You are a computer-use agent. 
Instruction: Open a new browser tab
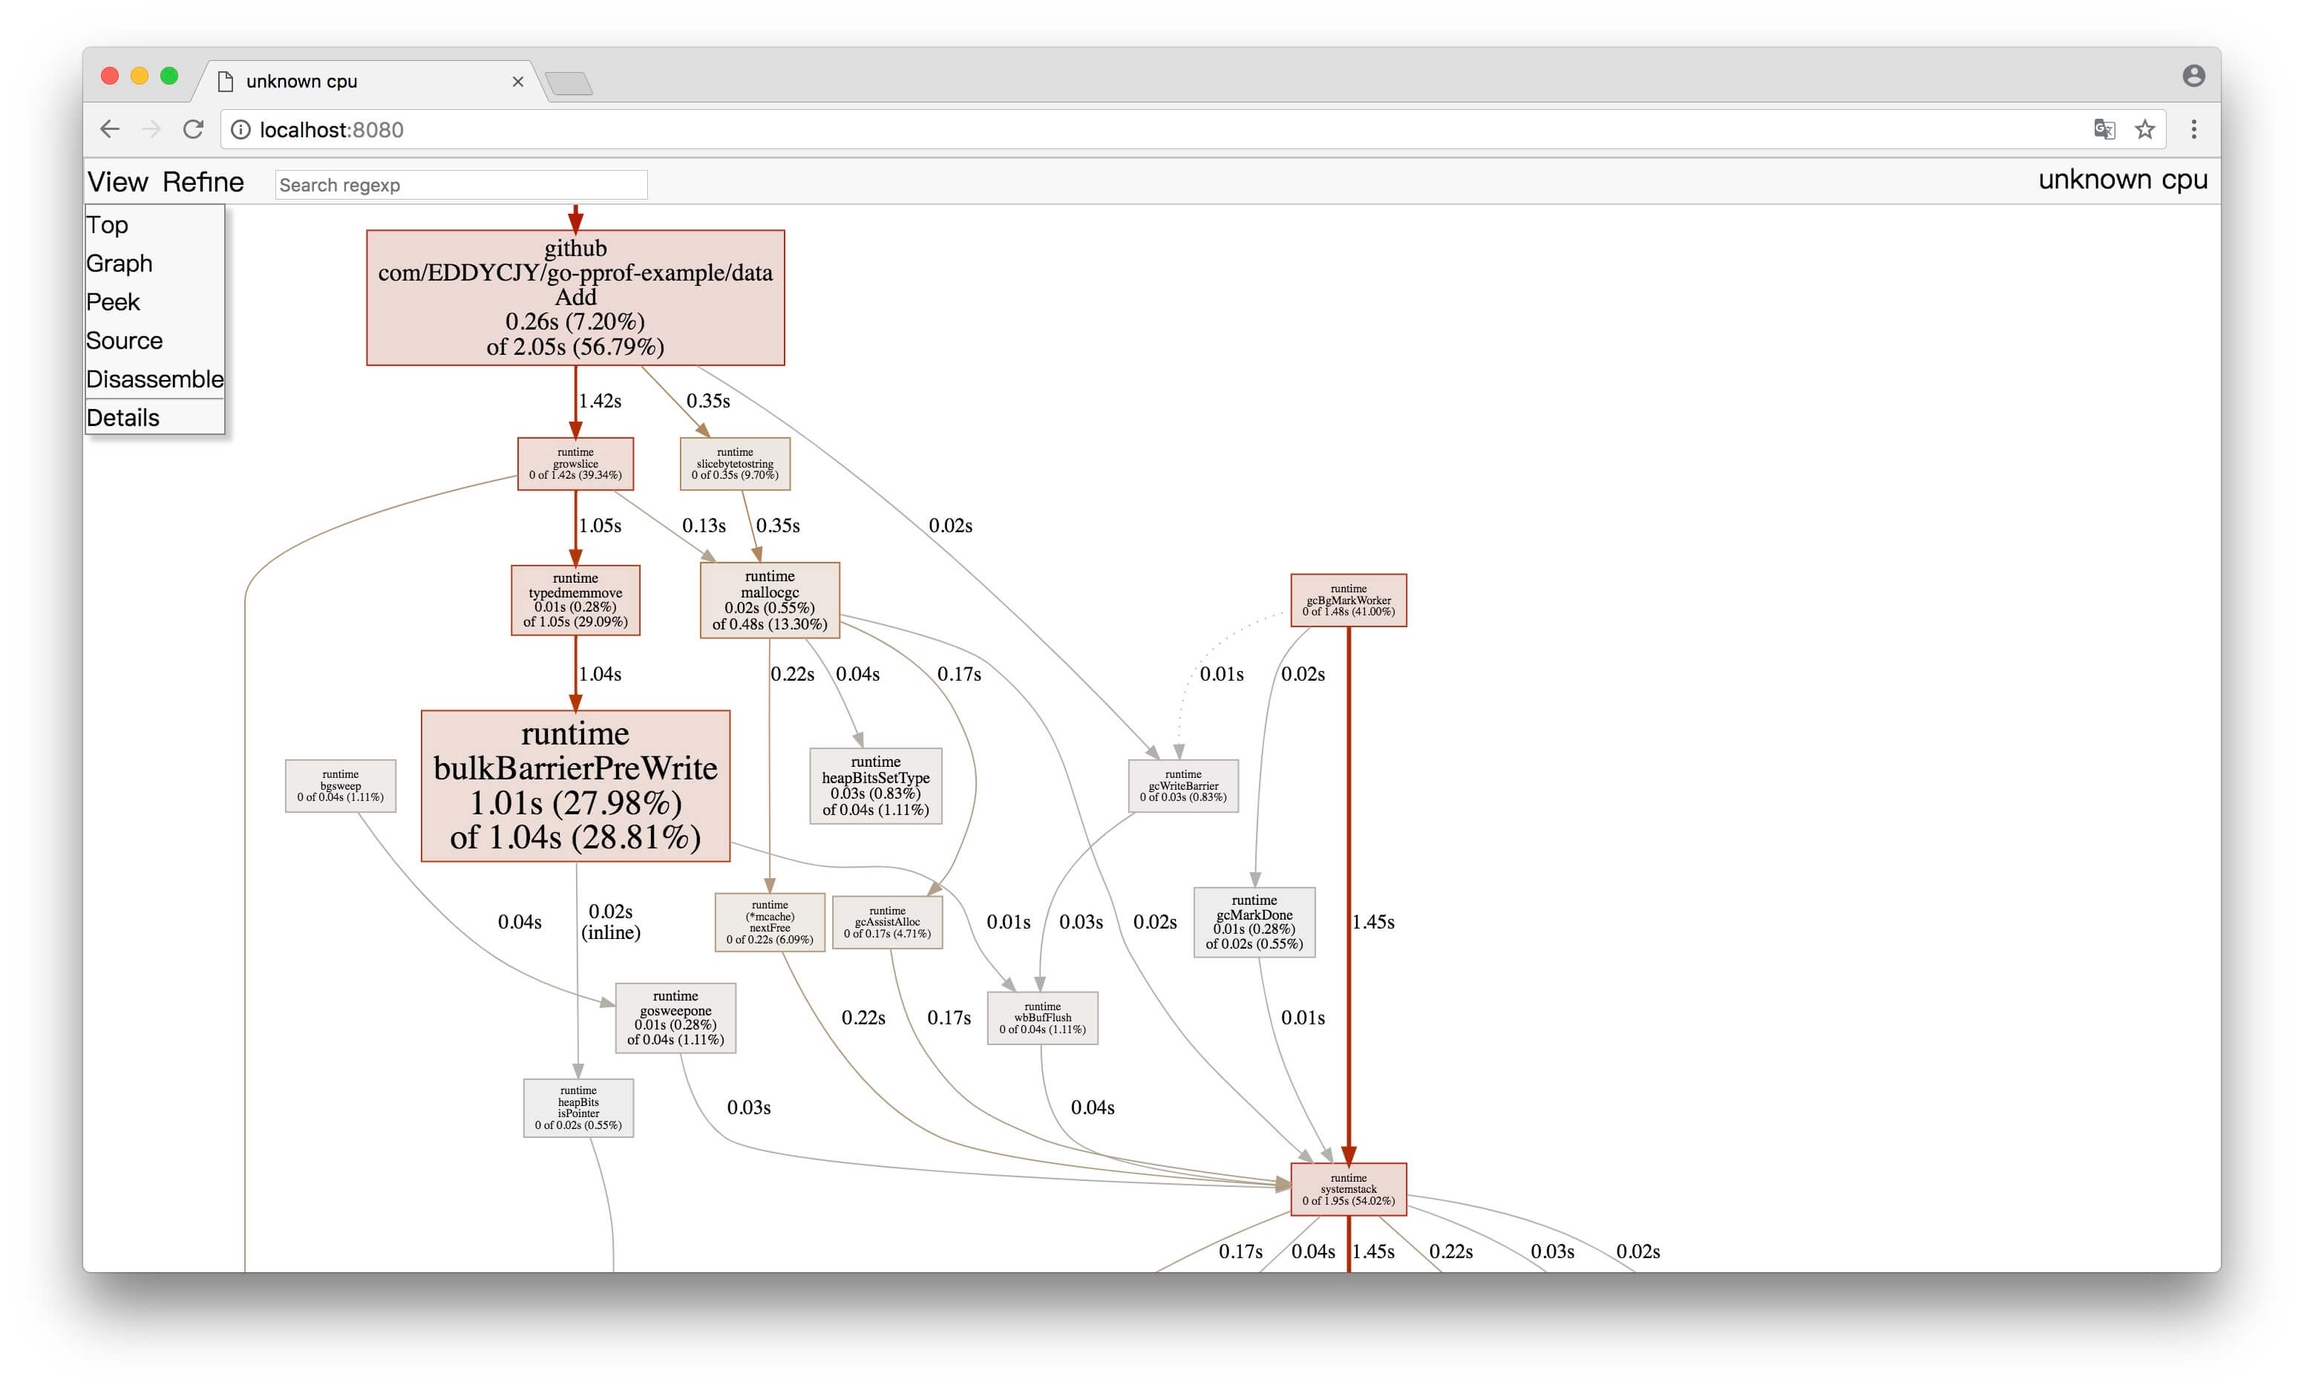tap(570, 84)
